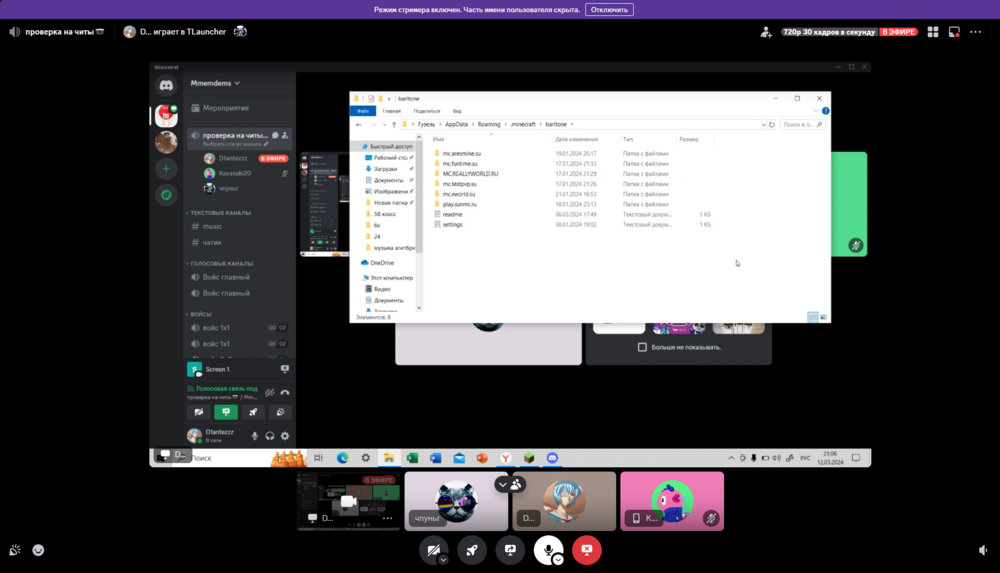Select the D... avatar participant tile
The width and height of the screenshot is (1000, 573).
[x=564, y=502]
